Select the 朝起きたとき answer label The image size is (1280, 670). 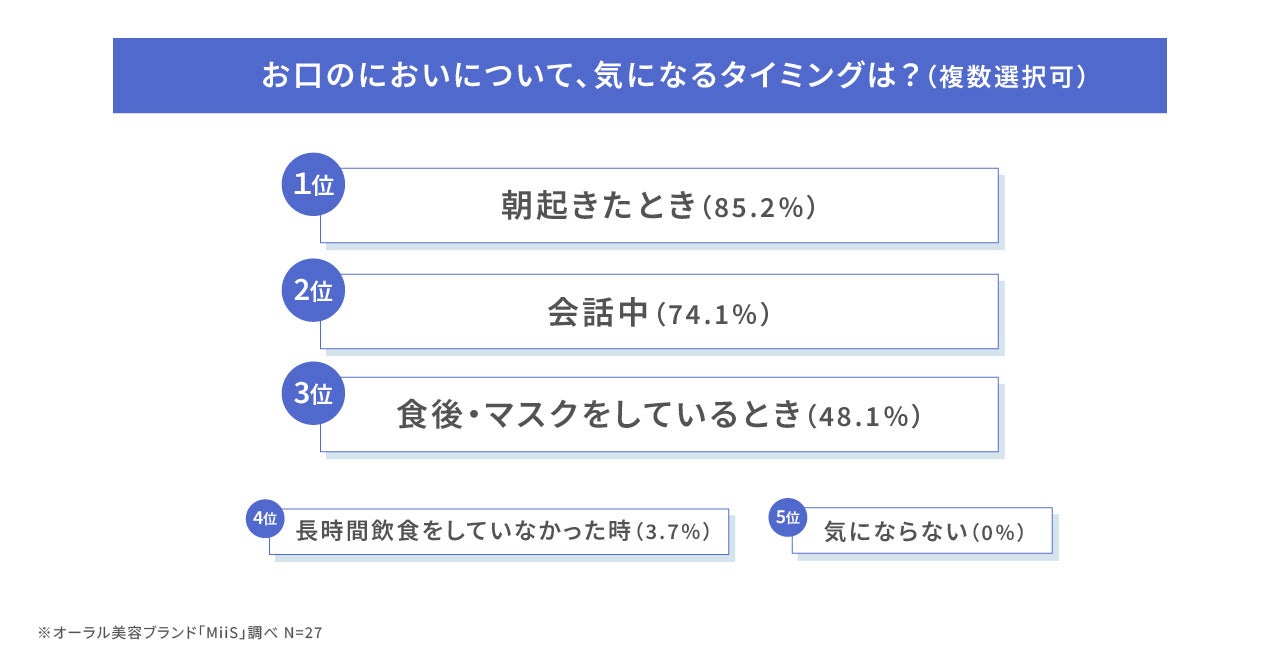tap(597, 206)
